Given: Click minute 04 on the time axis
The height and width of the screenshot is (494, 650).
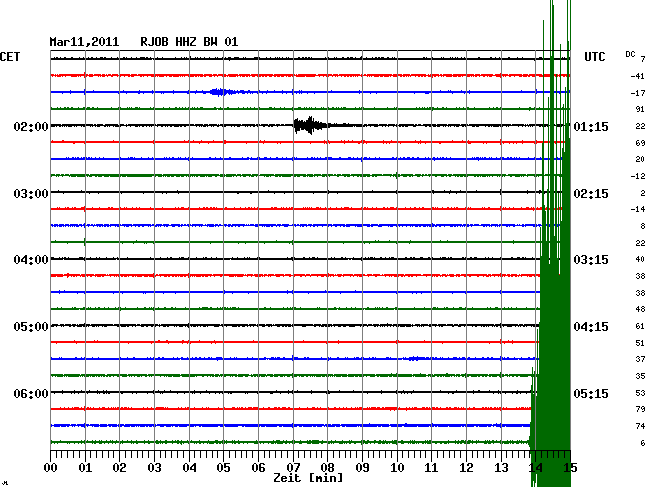Looking at the screenshot, I should [x=189, y=468].
